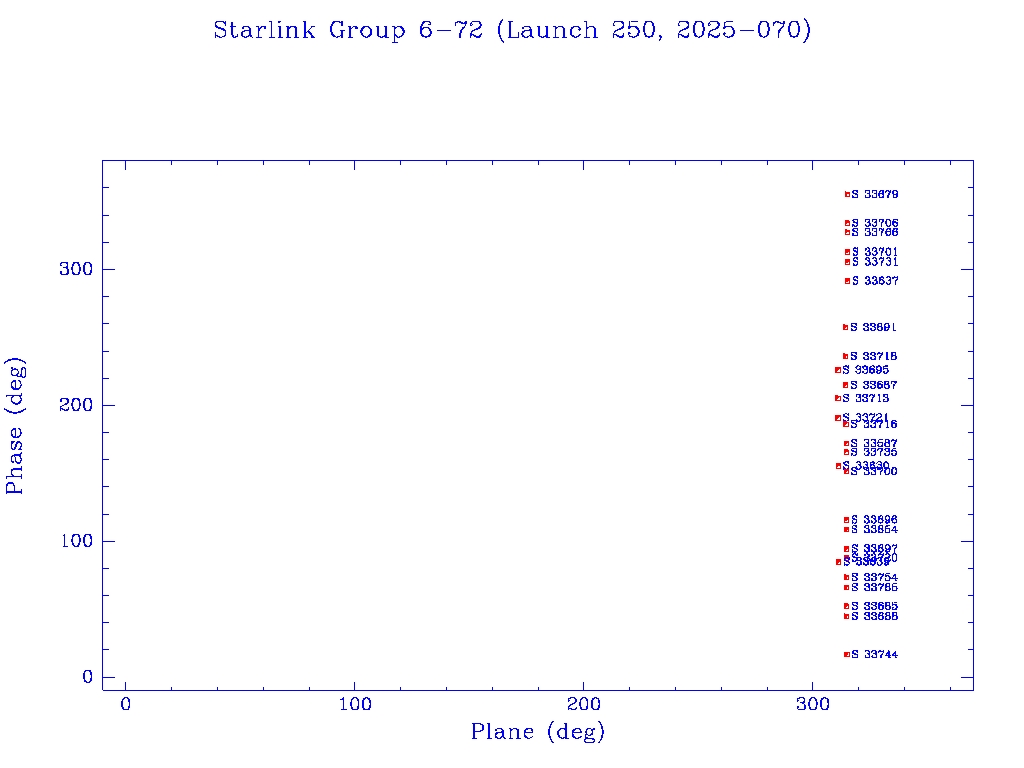Click the red marker next to S 33713
Screen dimensions: 1024x768
[x=838, y=398]
